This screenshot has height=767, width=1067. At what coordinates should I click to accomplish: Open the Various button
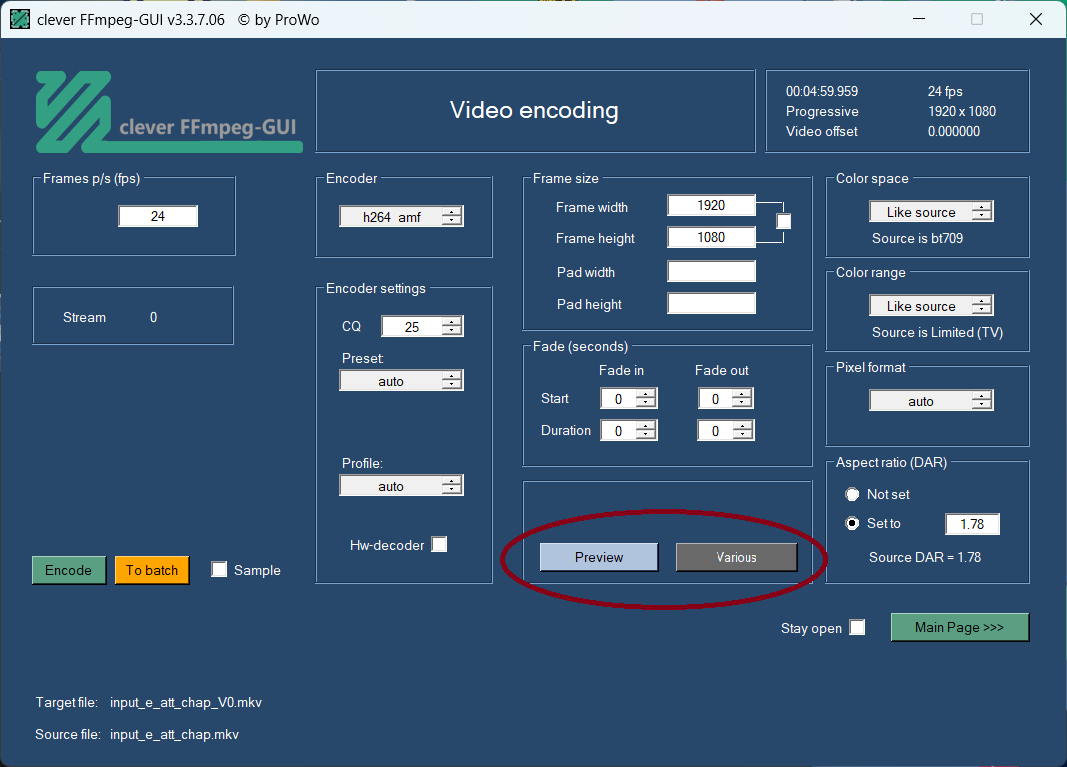[x=736, y=557]
